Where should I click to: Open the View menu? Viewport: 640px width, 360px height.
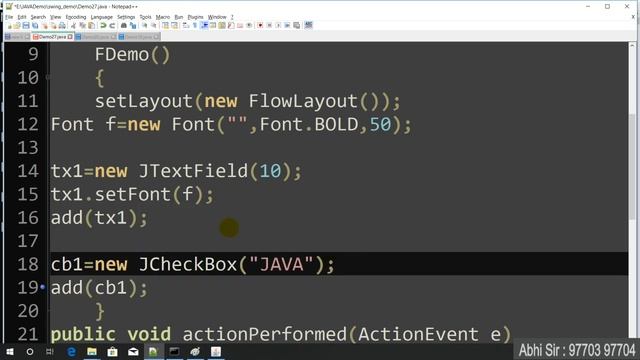(56, 17)
